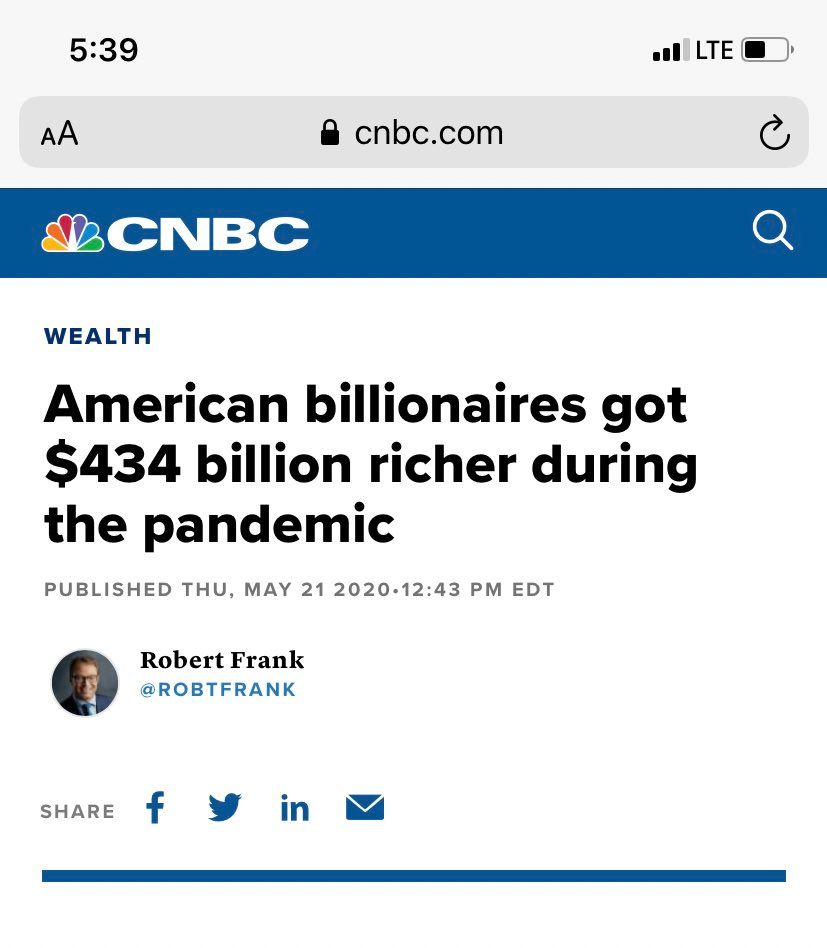Open the CNBC search magnifier

tap(772, 231)
